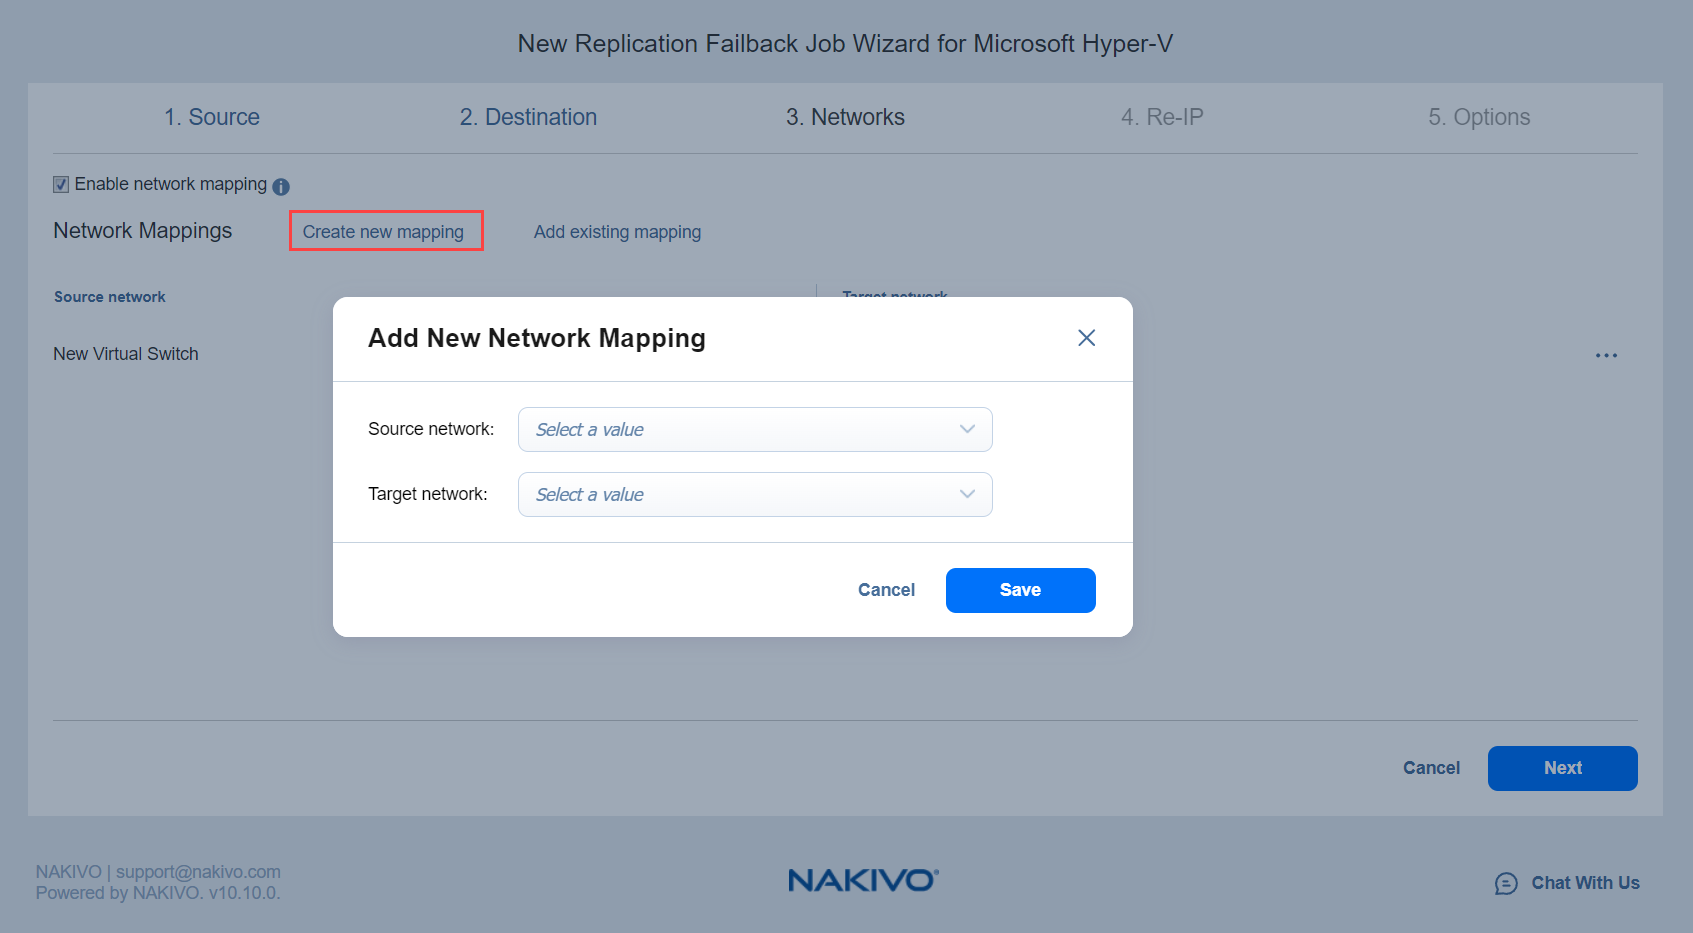Open the Source network dropdown
This screenshot has height=933, width=1693.
(740, 430)
